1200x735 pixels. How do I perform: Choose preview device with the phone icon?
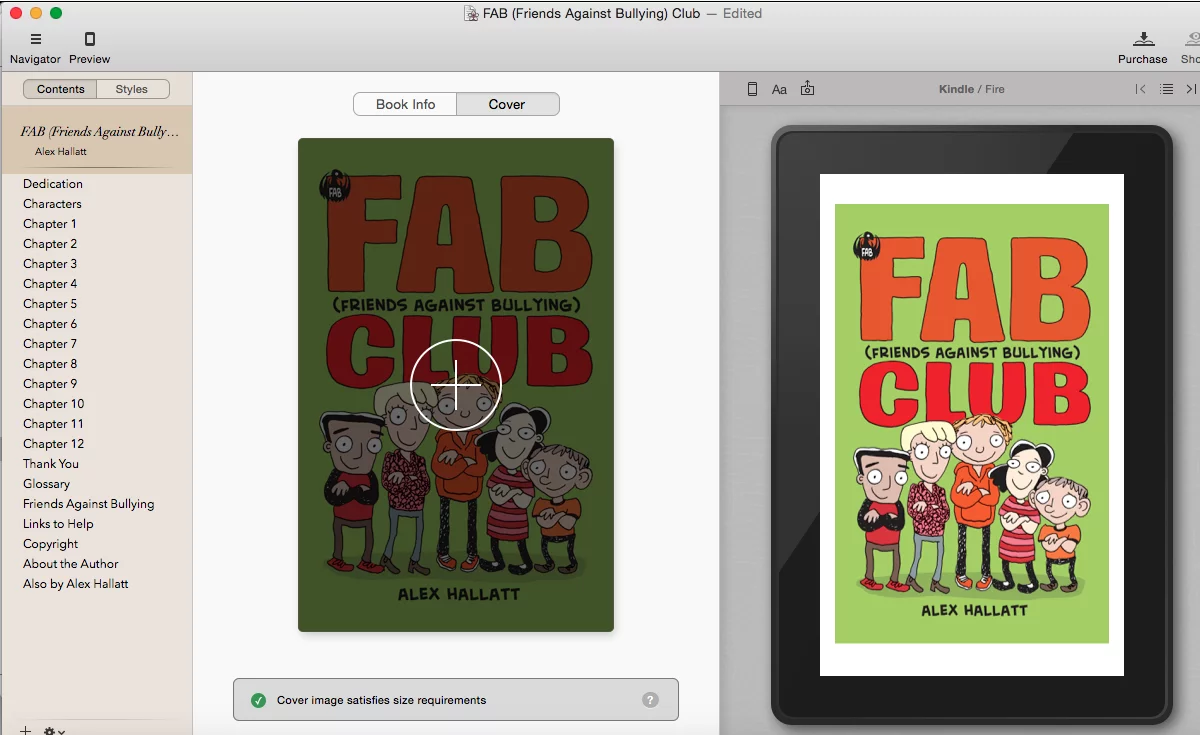[752, 89]
